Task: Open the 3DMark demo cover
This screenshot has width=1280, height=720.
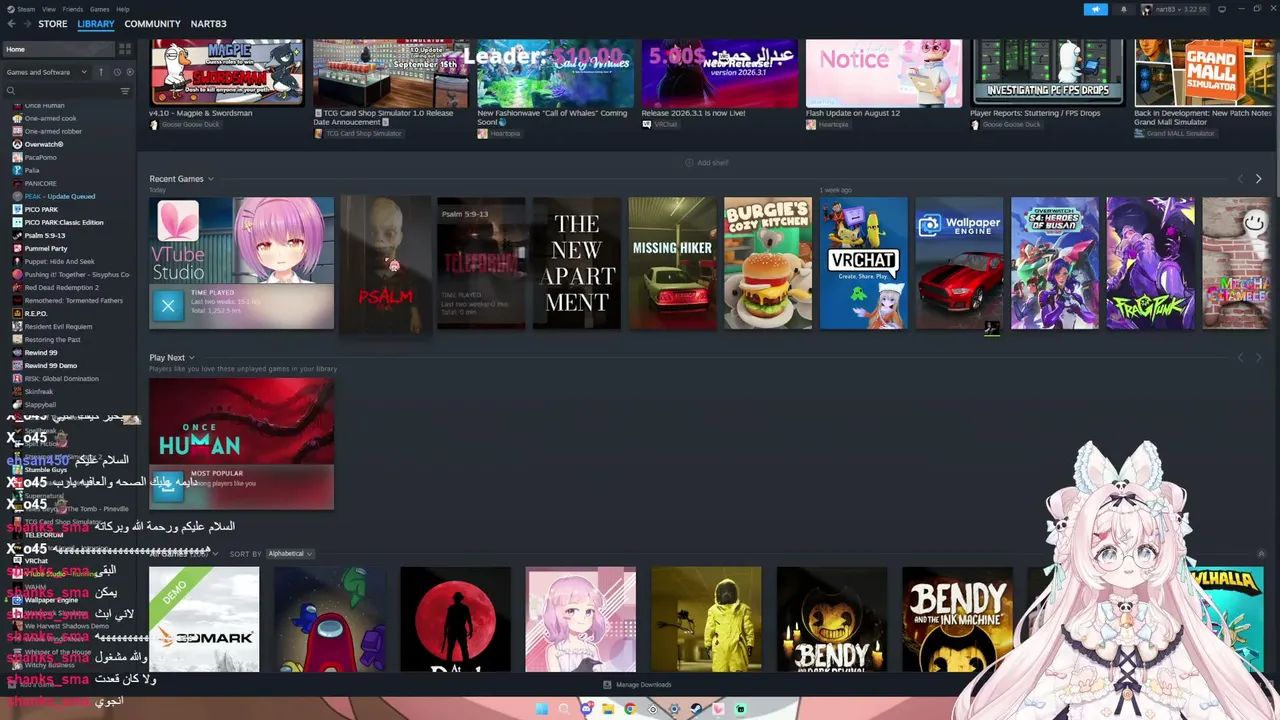Action: [x=204, y=619]
